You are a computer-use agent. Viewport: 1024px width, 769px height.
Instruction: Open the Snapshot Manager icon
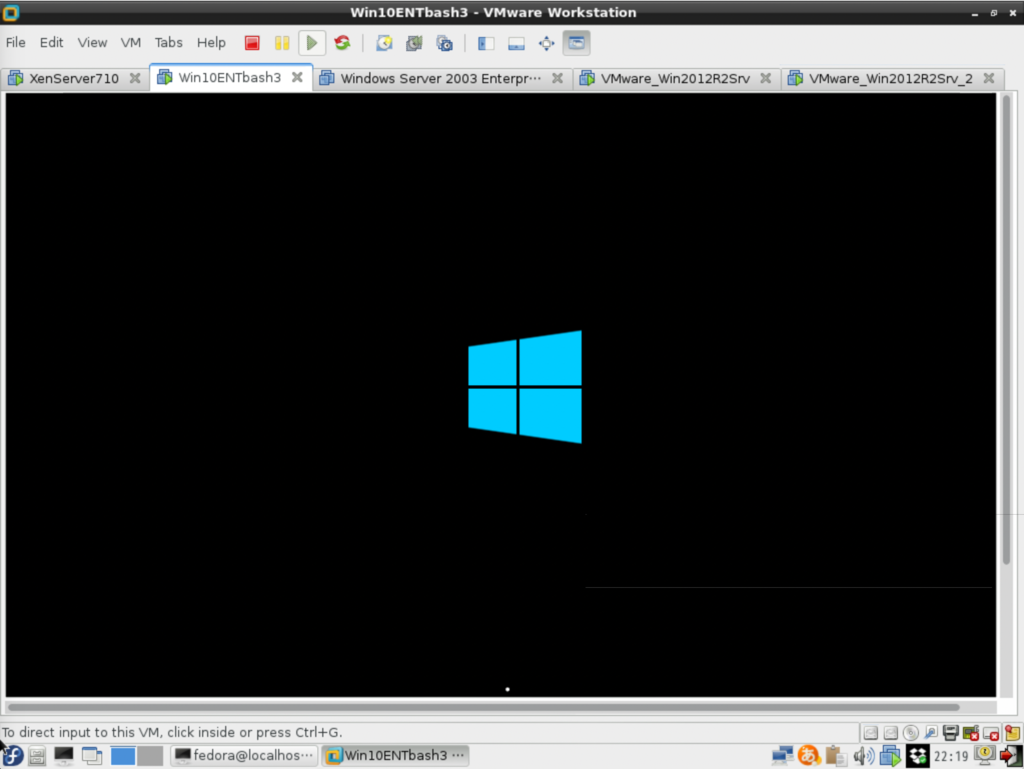point(445,43)
